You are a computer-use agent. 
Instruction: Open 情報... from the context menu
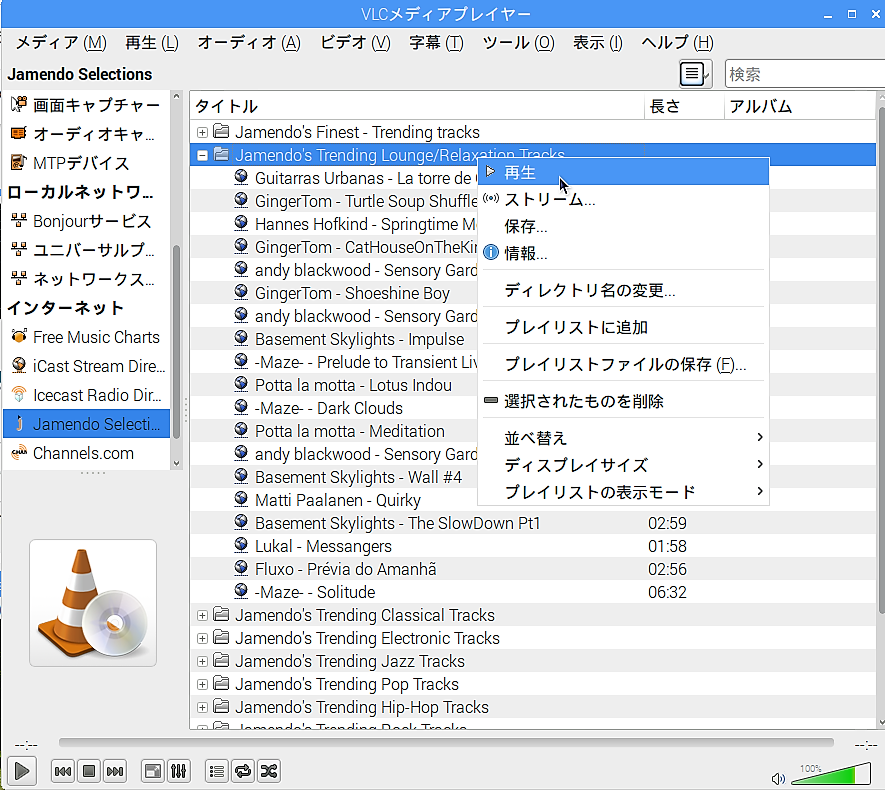point(623,253)
